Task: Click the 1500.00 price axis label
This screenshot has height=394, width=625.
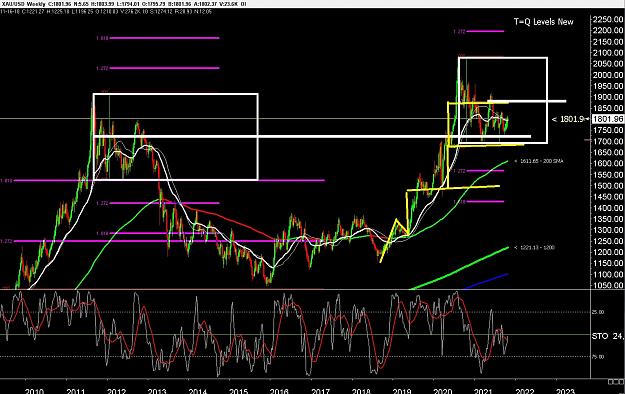Action: [608, 186]
